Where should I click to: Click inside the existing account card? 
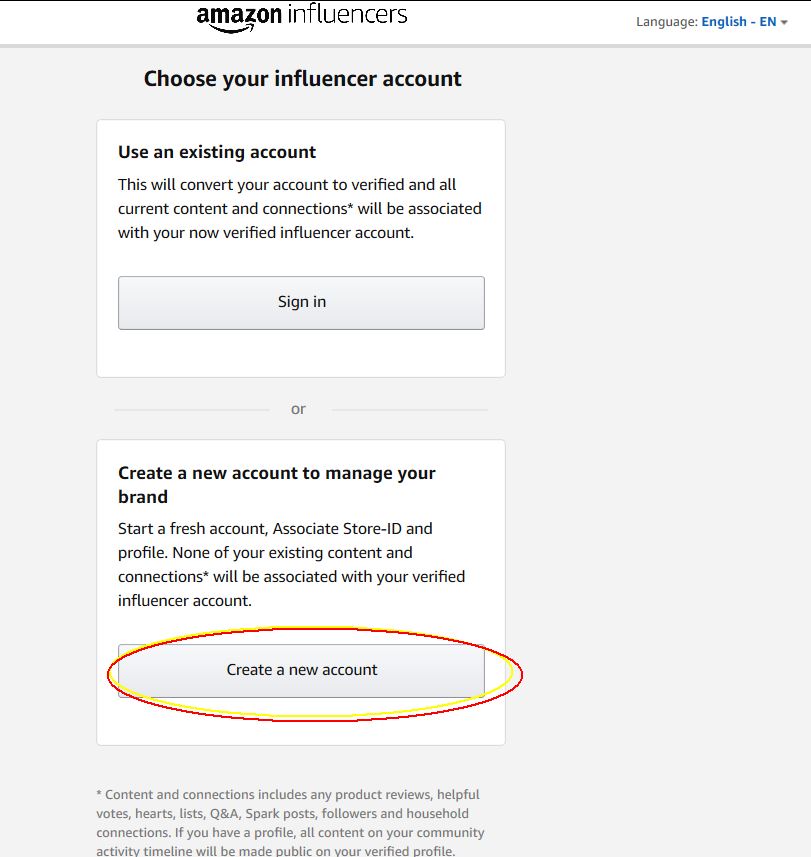(300, 247)
